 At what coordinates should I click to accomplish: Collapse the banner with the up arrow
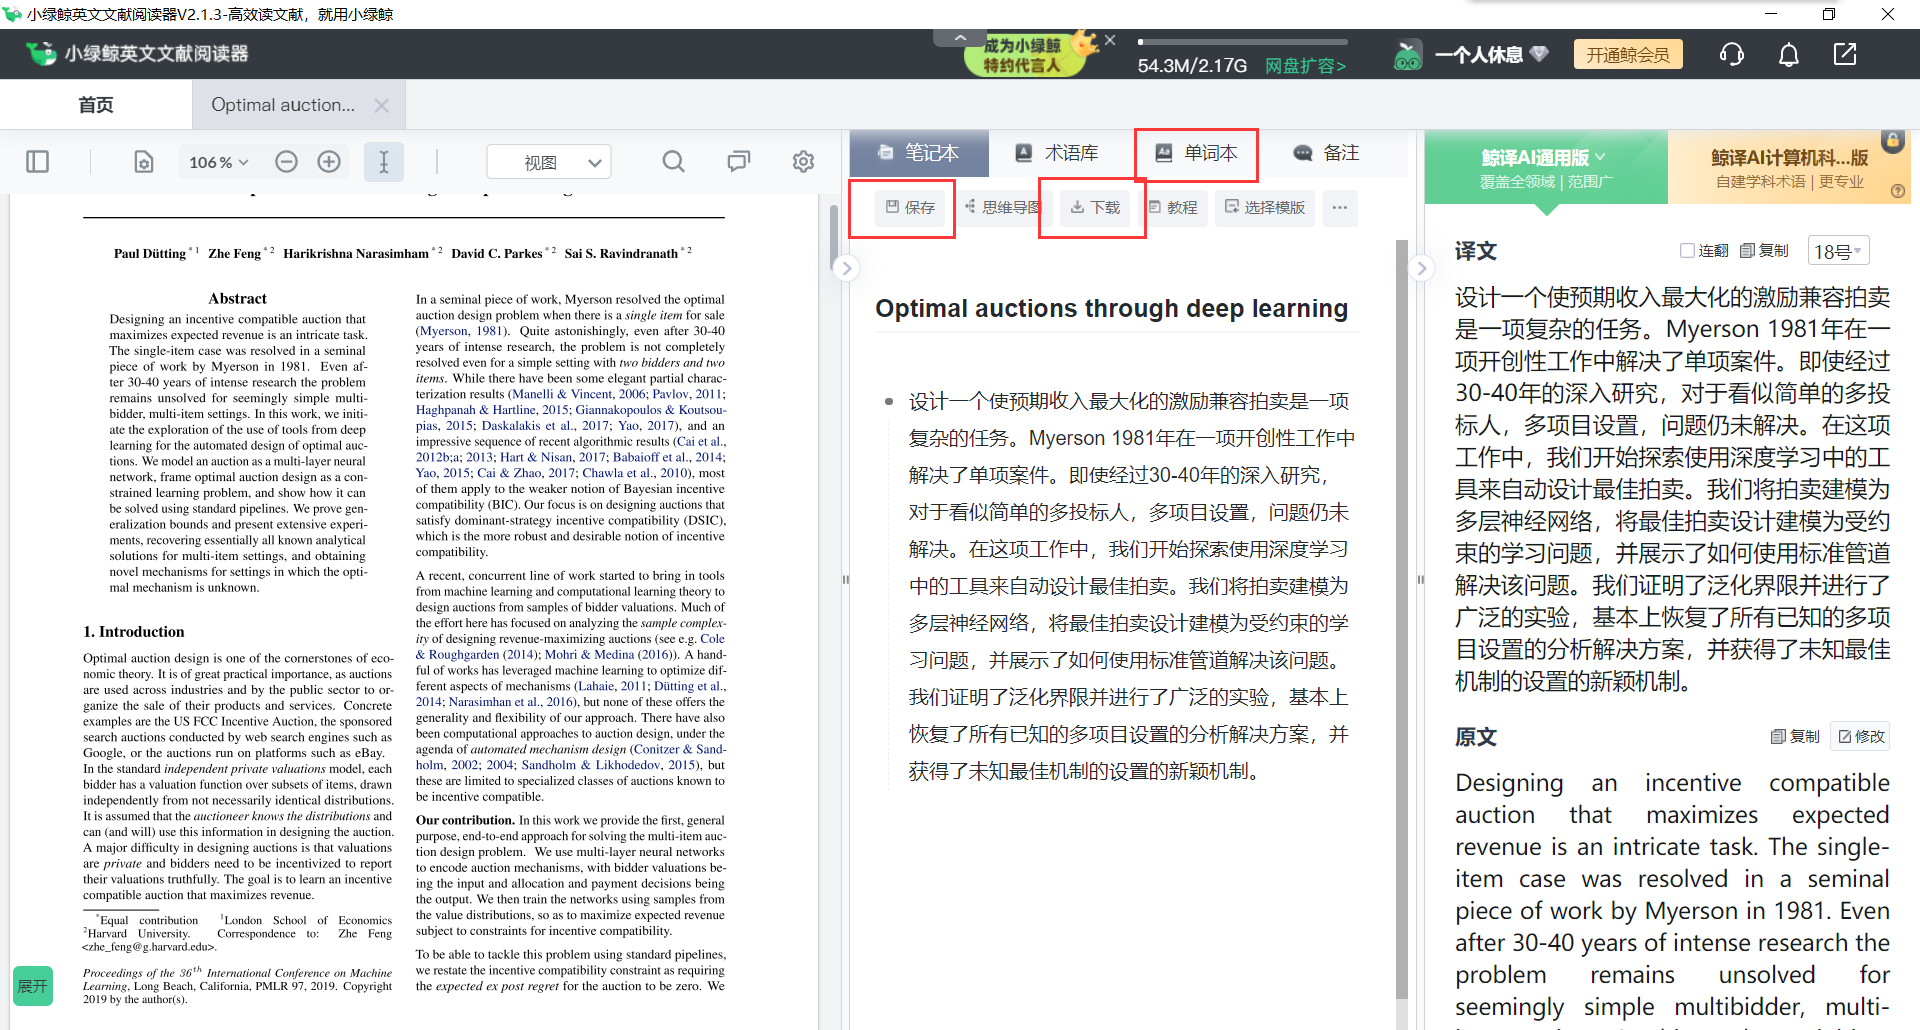click(x=960, y=38)
